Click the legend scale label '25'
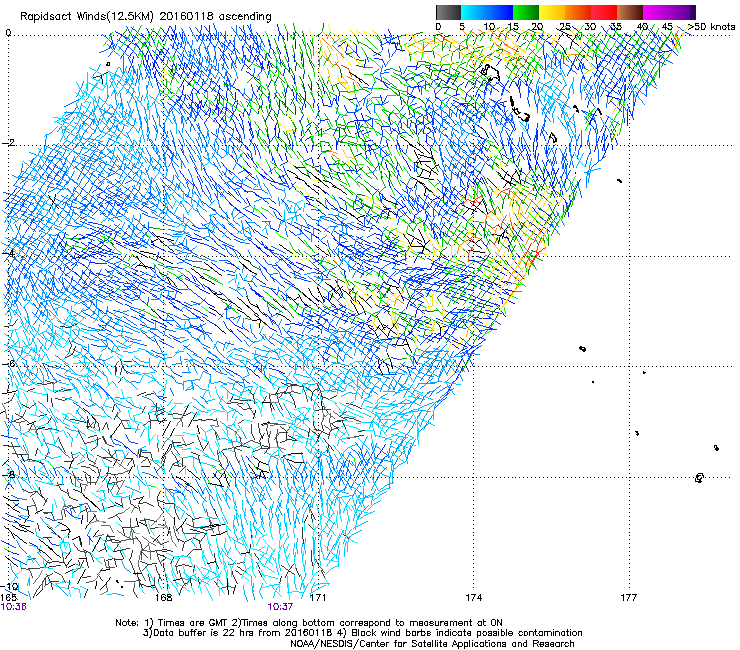740x650 pixels. 565,27
